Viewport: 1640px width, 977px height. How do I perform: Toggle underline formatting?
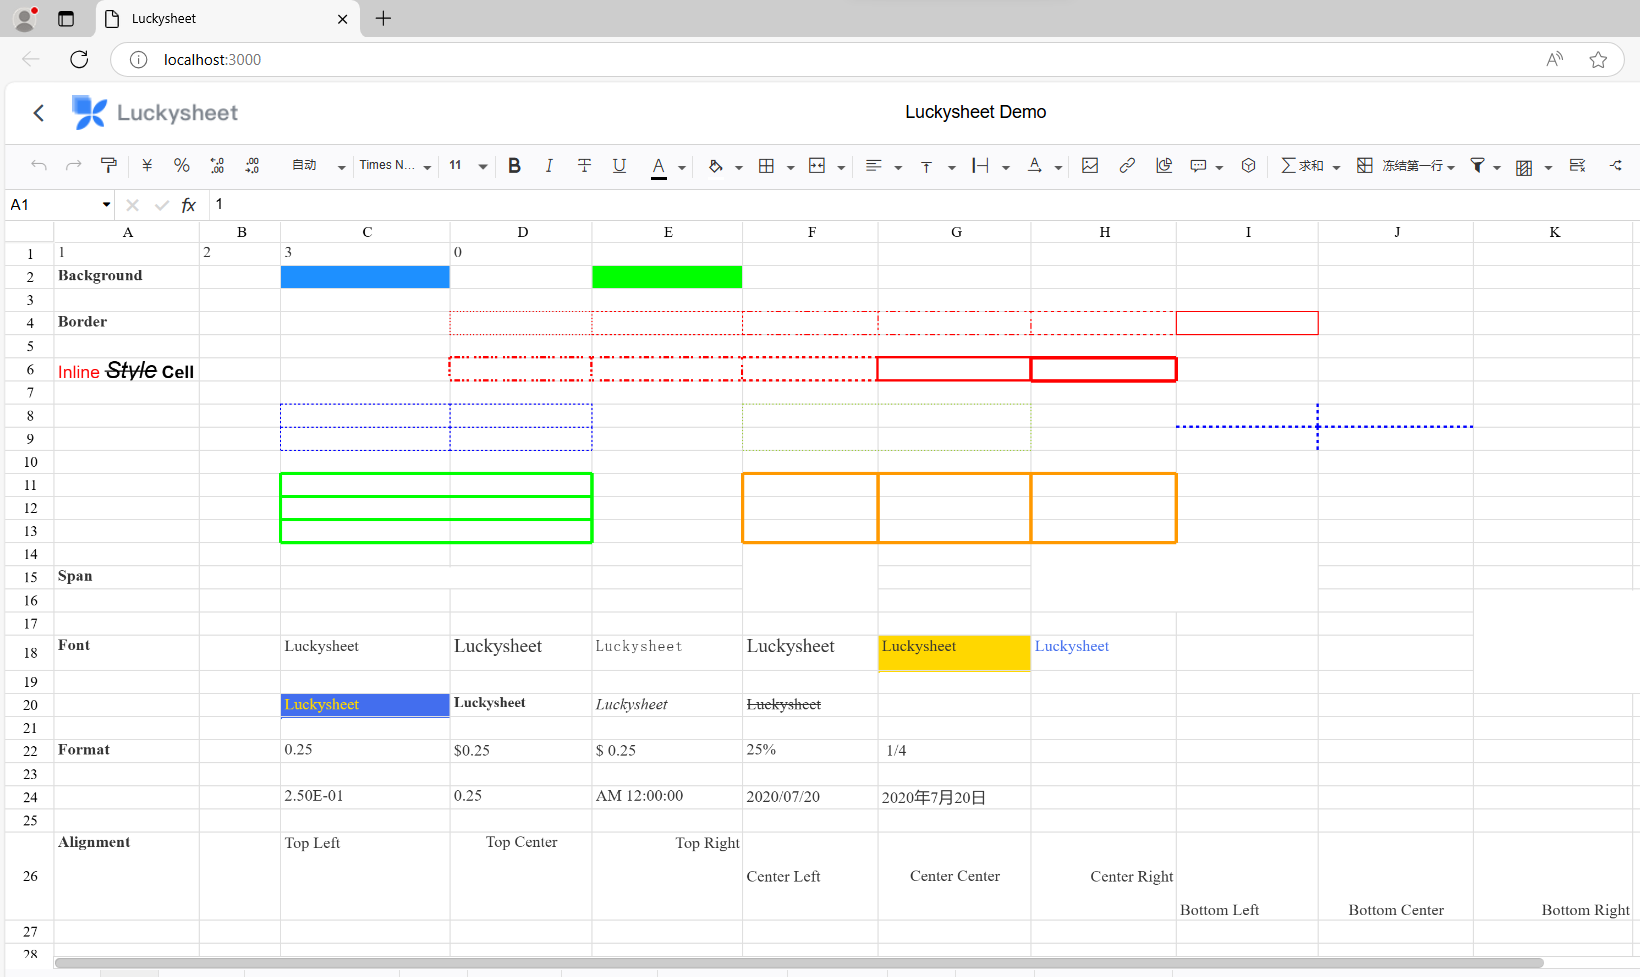[x=619, y=166]
